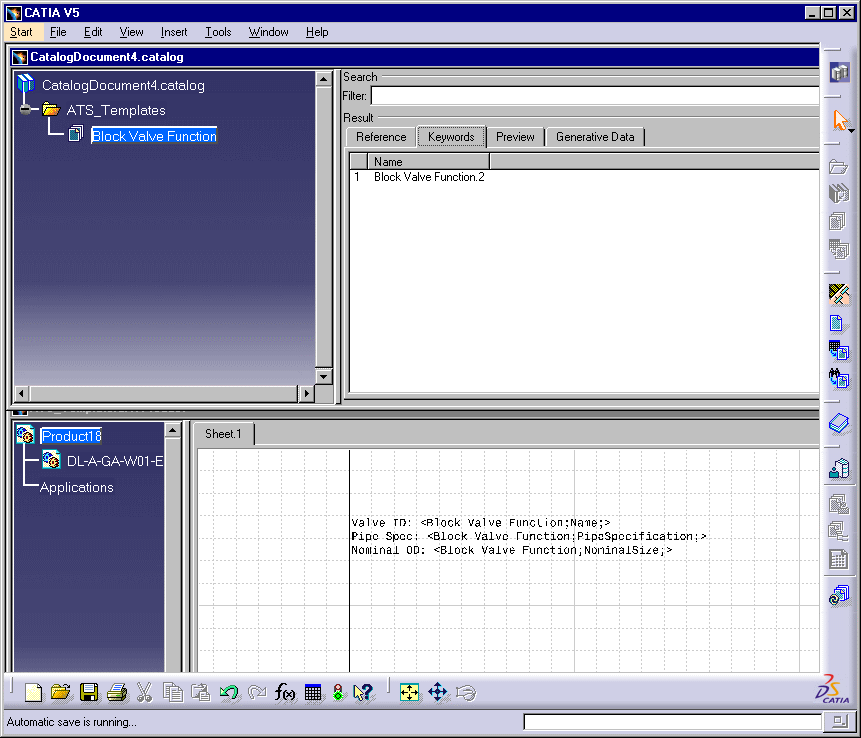Undo the last action with the green arrow
The height and width of the screenshot is (738, 861).
[228, 692]
